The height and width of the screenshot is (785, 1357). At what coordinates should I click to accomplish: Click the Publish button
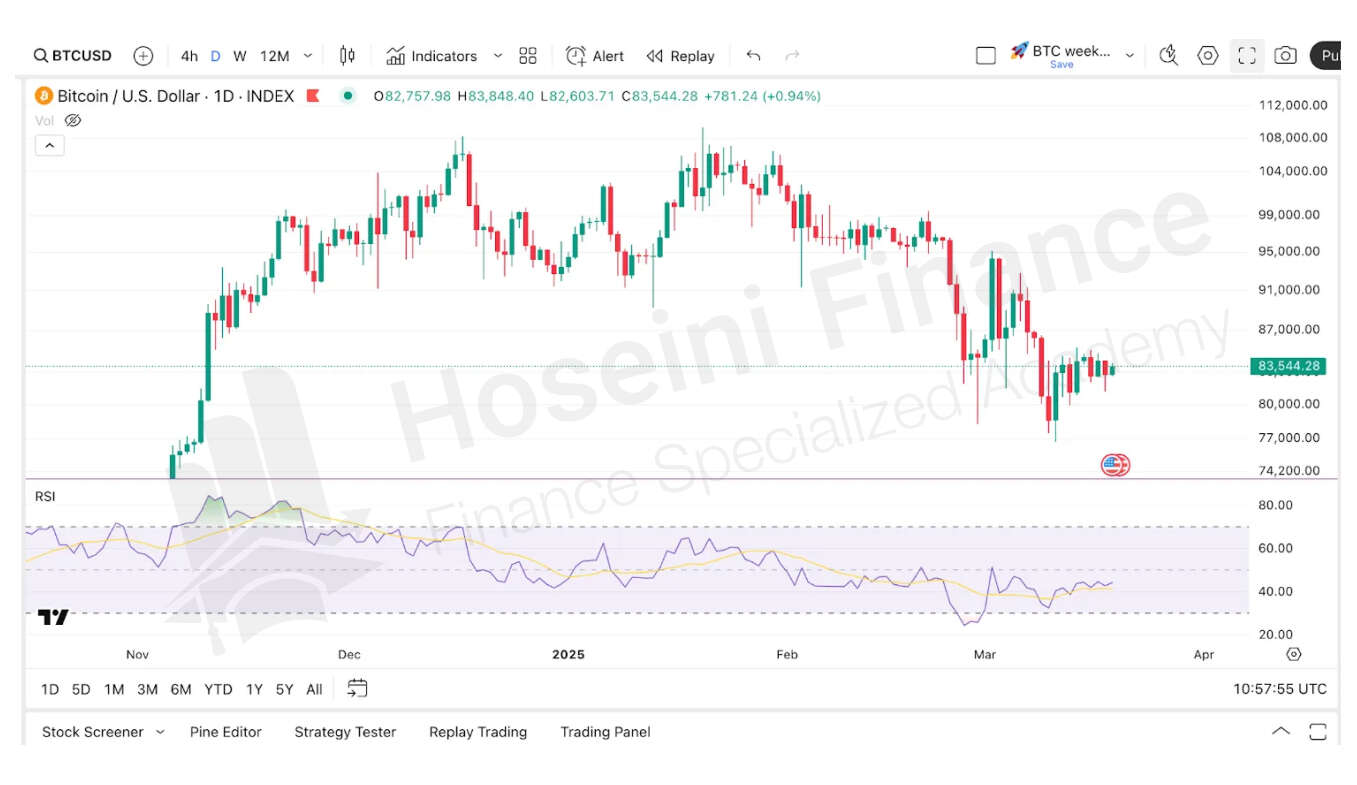(1326, 56)
